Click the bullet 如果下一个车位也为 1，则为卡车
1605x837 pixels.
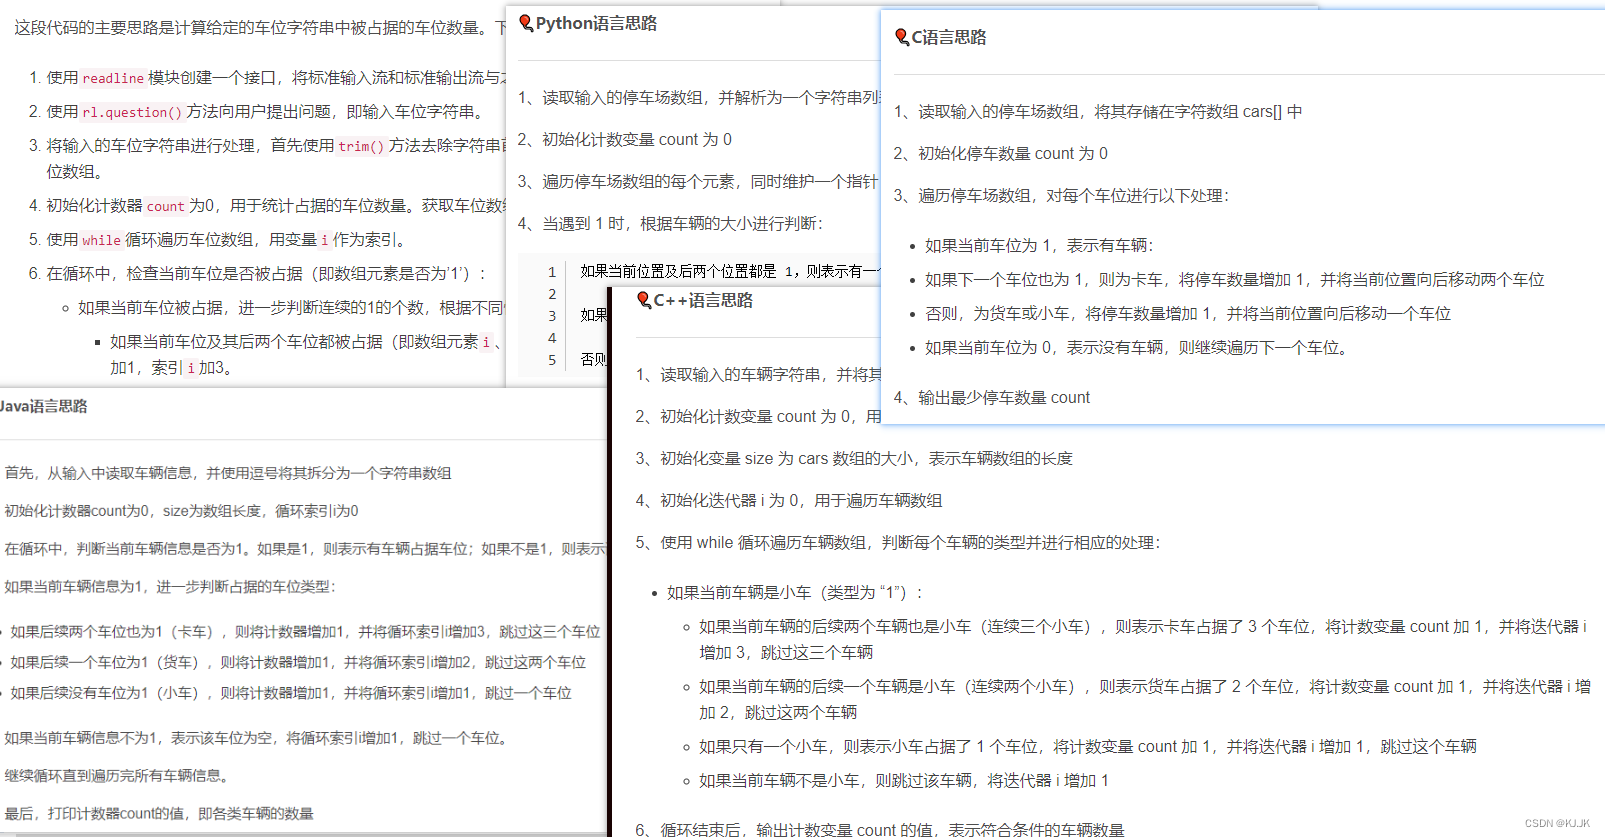[1235, 279]
